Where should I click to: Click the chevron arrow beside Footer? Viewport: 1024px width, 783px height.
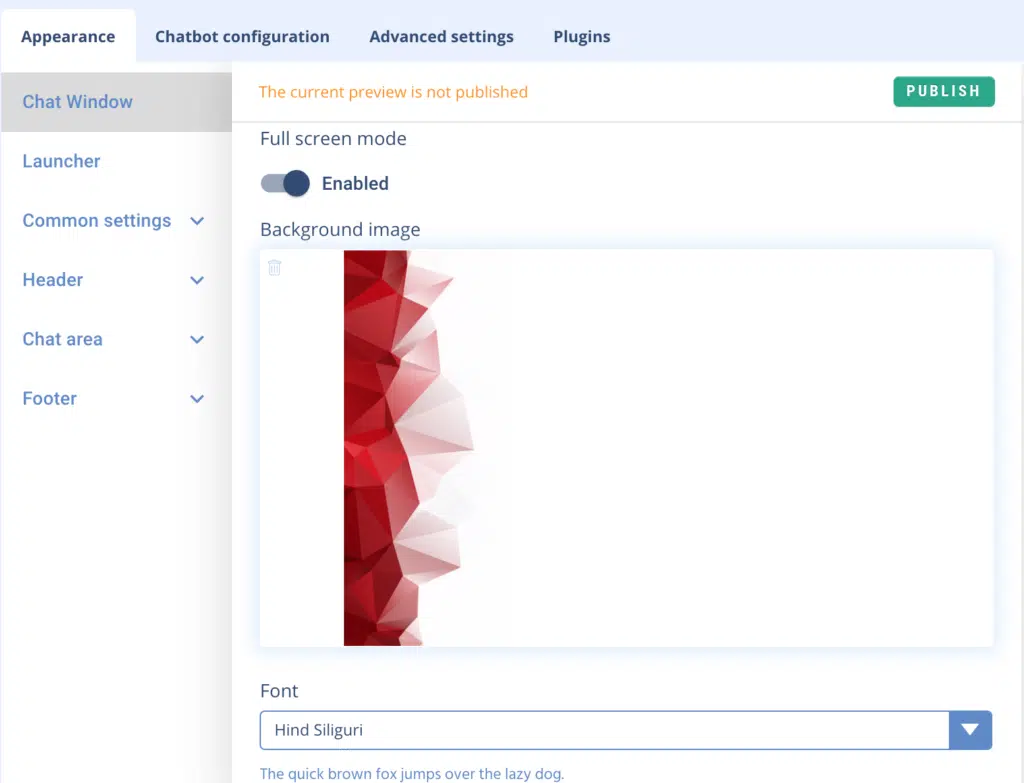[197, 399]
